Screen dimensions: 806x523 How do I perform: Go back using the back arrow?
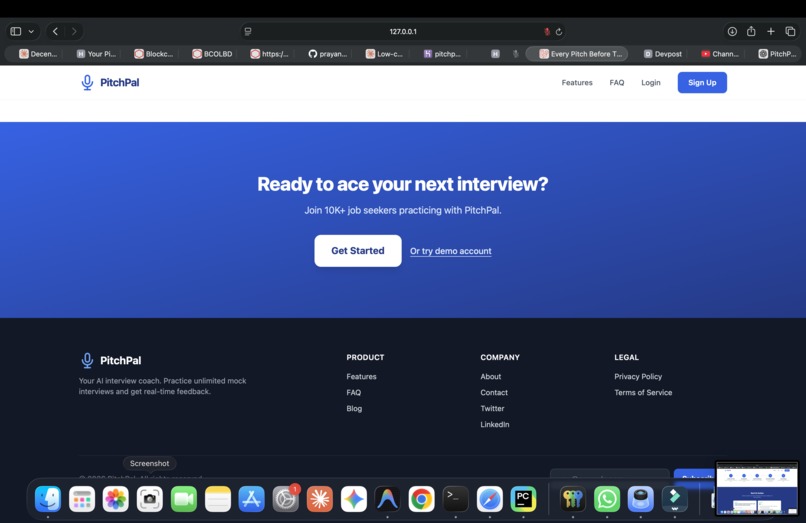coord(56,31)
